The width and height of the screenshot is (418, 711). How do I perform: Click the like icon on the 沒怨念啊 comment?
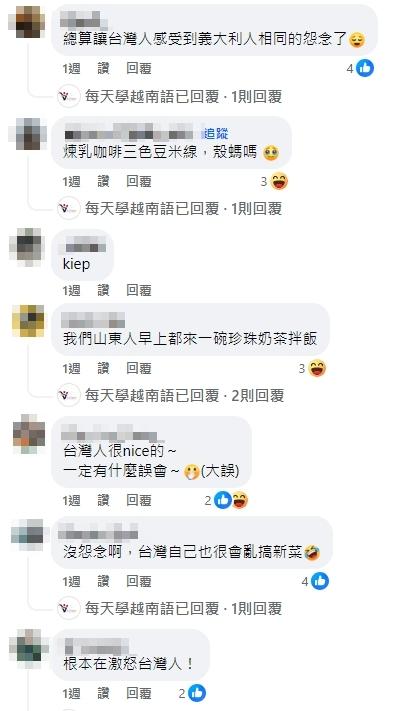[x=320, y=581]
